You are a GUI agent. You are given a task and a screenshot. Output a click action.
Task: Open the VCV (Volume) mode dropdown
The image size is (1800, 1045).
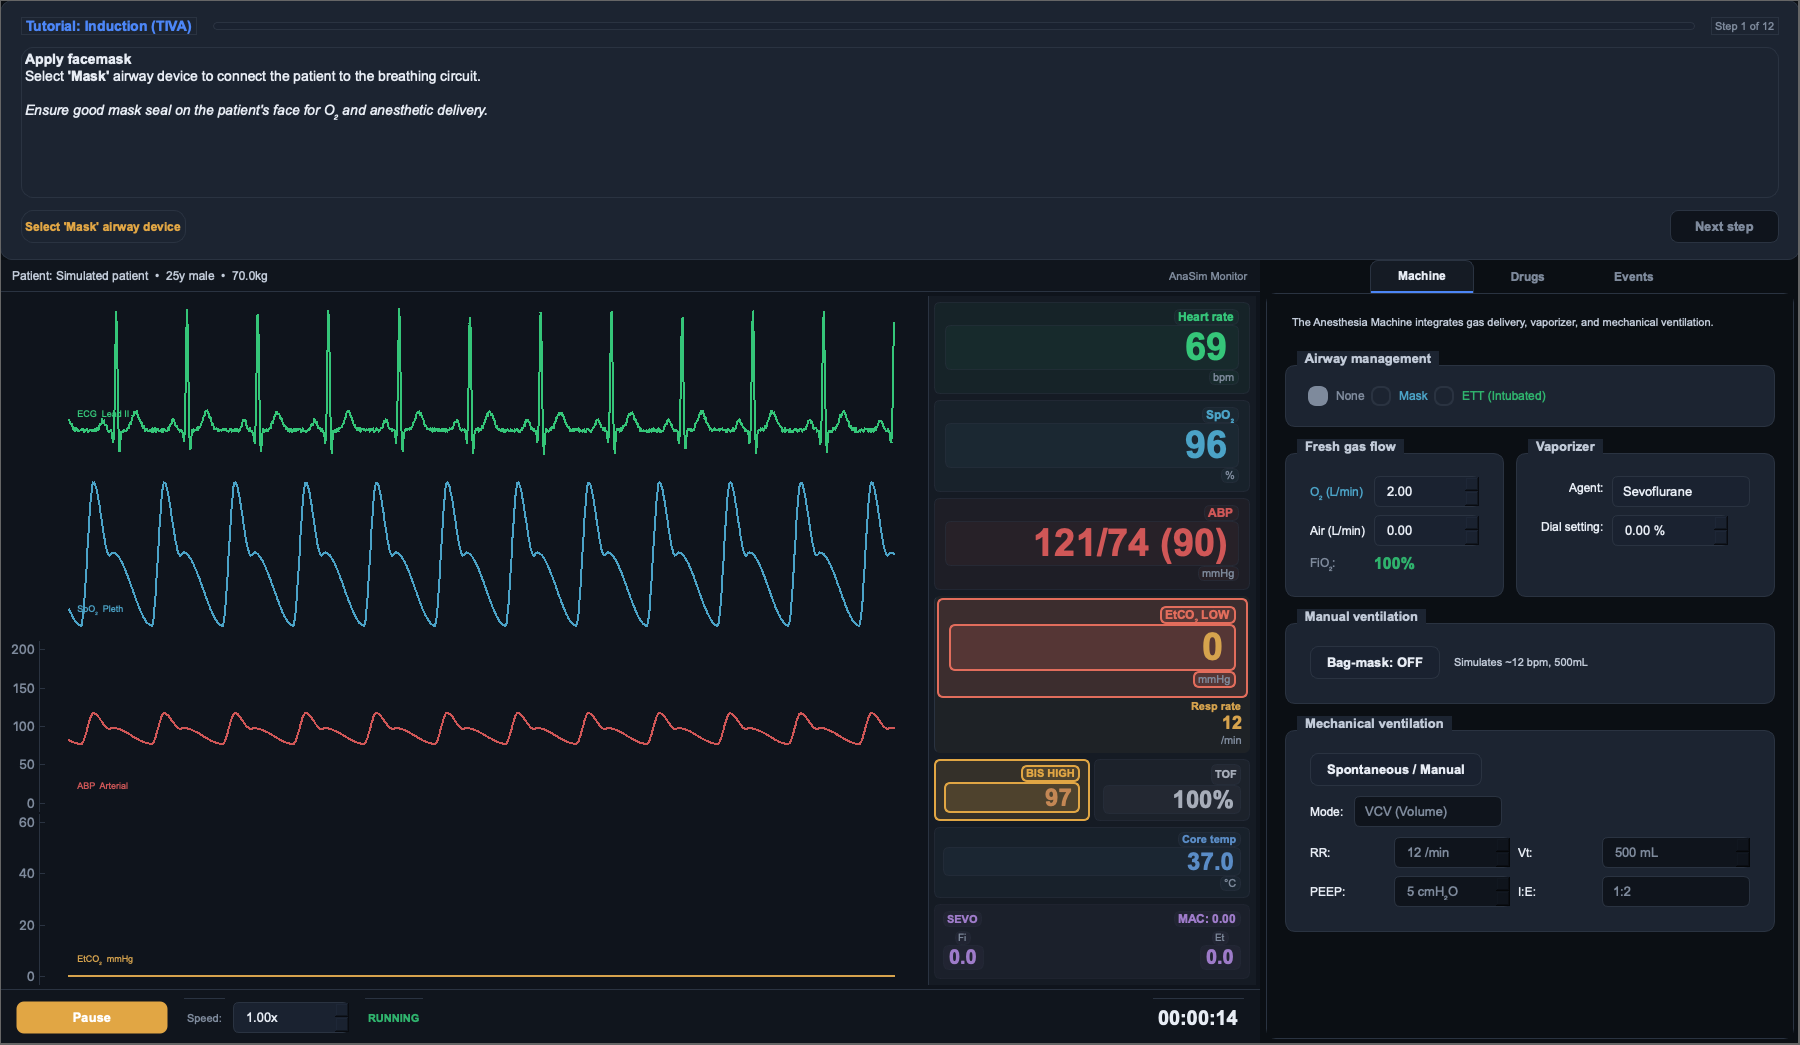(x=1427, y=811)
